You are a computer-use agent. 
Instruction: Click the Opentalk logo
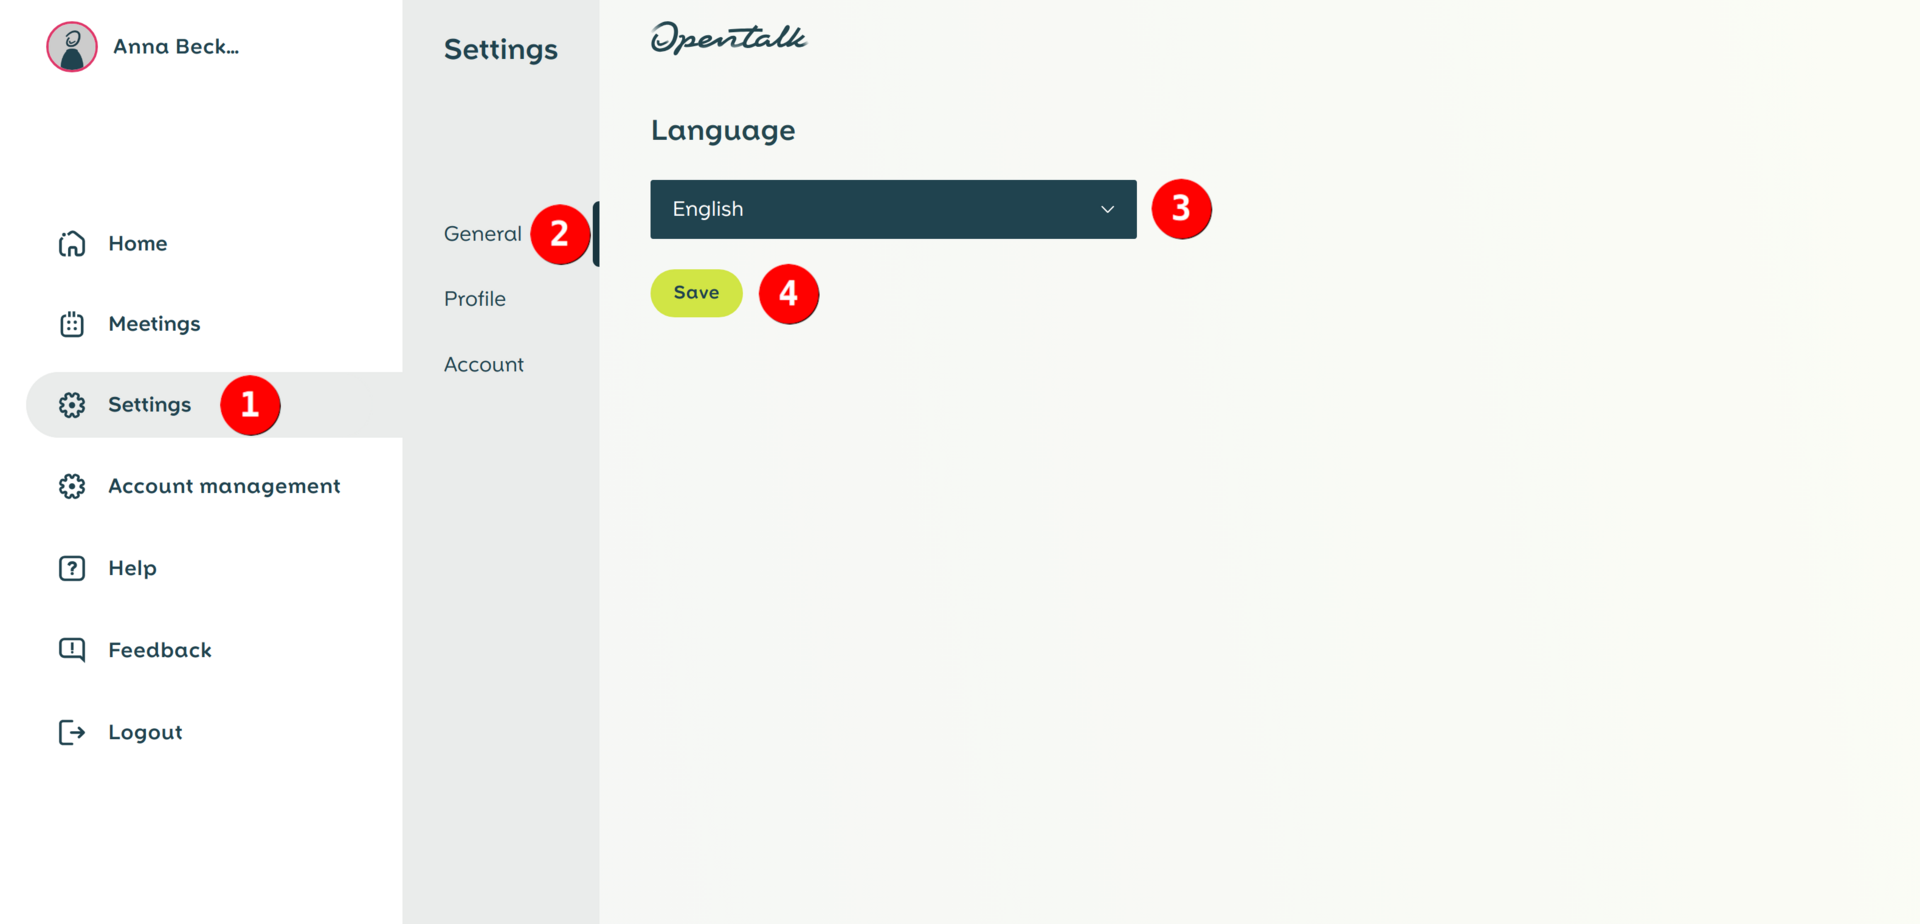(x=728, y=38)
